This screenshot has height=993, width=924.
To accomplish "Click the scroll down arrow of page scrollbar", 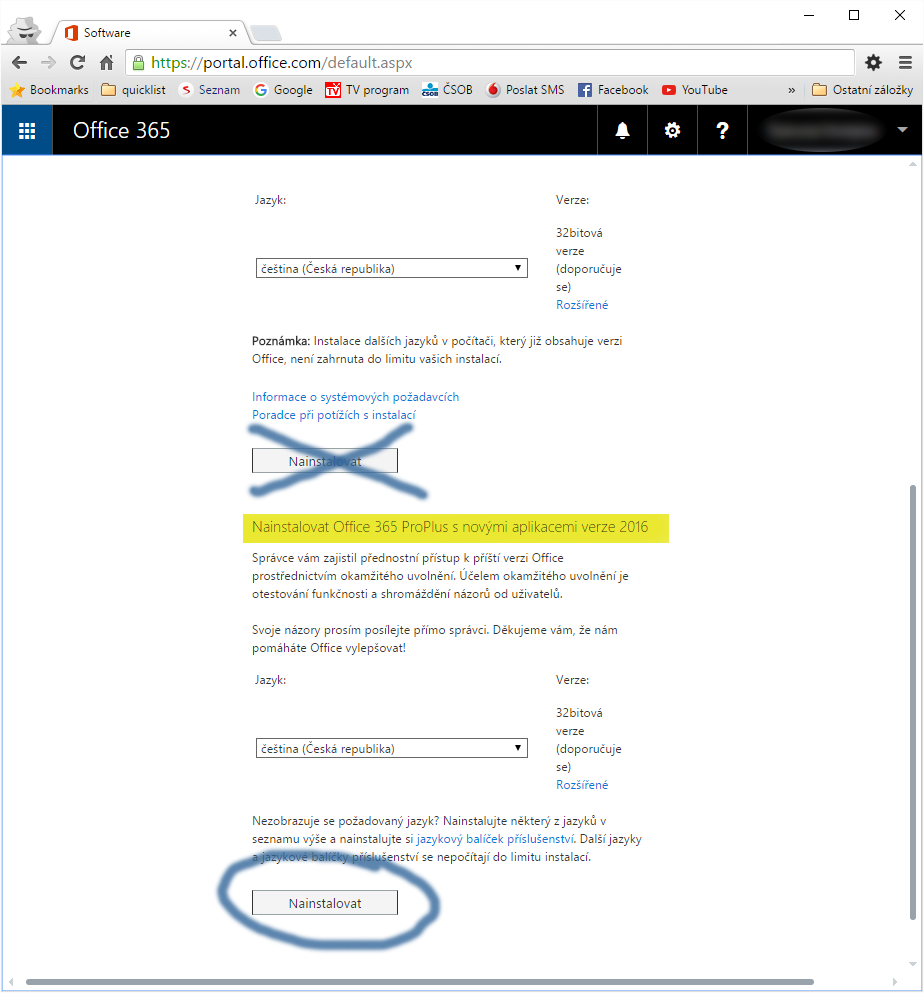I will click(x=913, y=964).
